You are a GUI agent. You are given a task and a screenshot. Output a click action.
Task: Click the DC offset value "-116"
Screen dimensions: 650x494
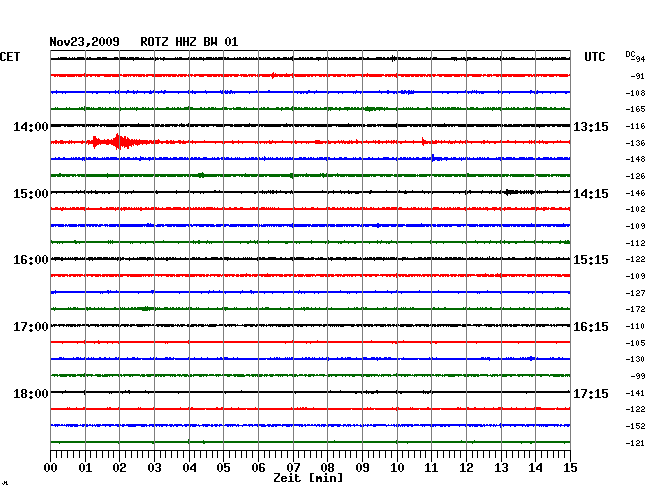click(x=635, y=126)
